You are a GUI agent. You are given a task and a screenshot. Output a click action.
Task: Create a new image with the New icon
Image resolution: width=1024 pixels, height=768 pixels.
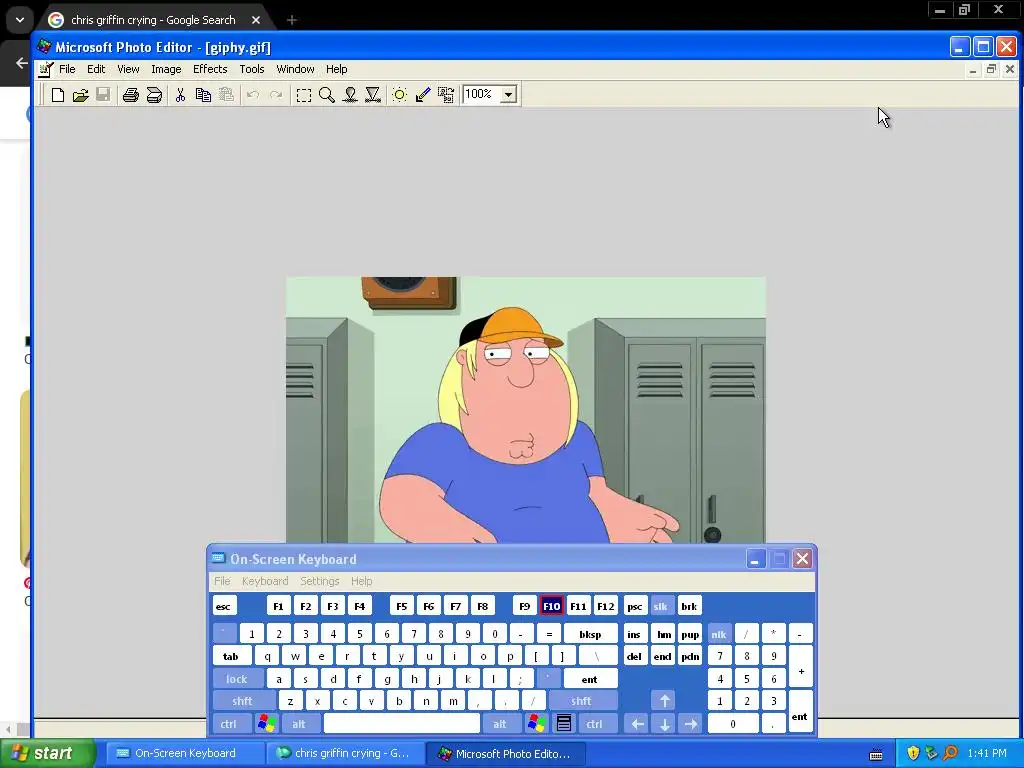(57, 95)
